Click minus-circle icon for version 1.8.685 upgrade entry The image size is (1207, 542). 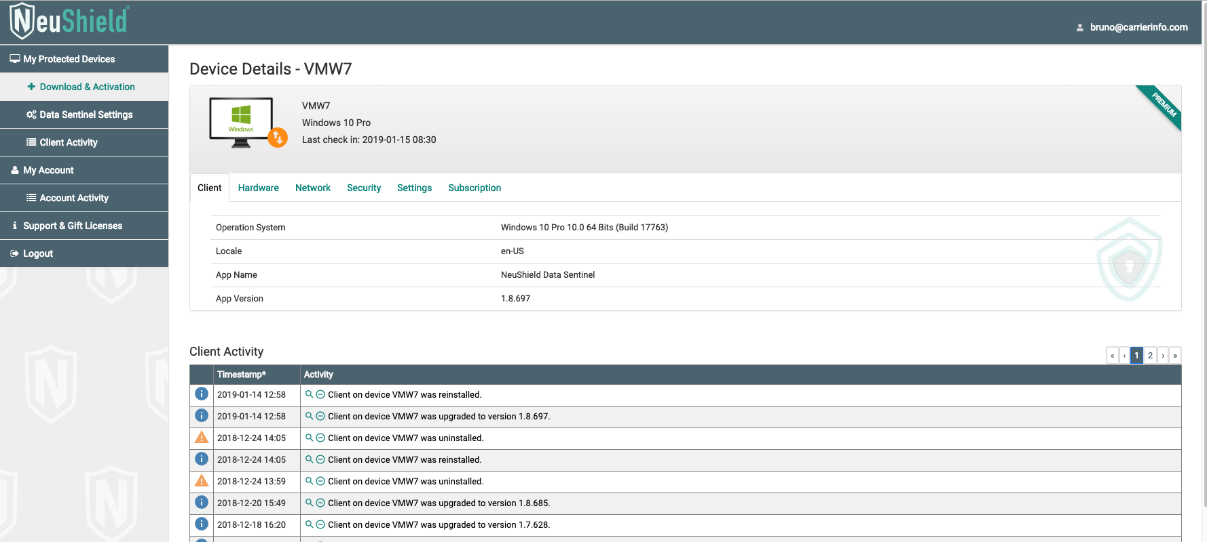pos(320,502)
